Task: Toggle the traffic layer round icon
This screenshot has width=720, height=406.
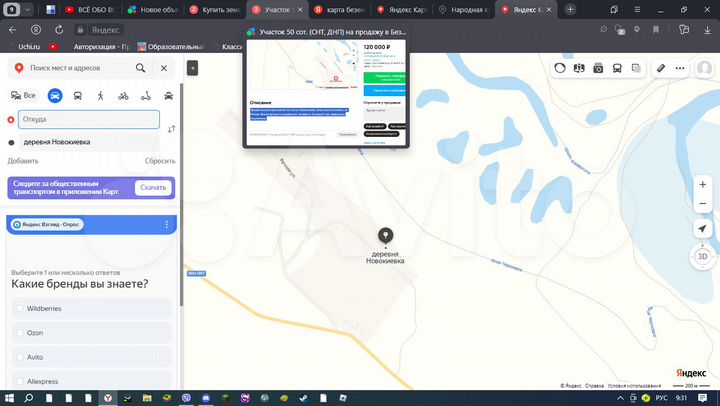Action: pos(560,68)
